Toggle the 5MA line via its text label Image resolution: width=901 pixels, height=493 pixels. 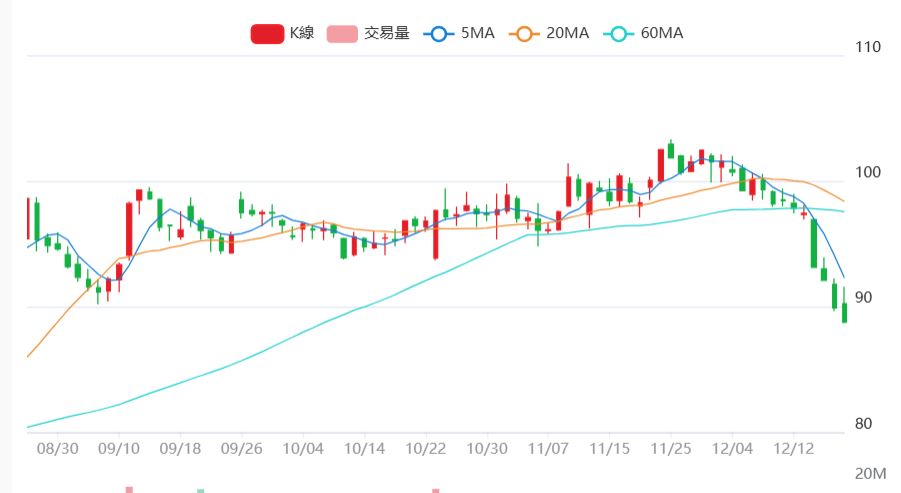click(477, 33)
